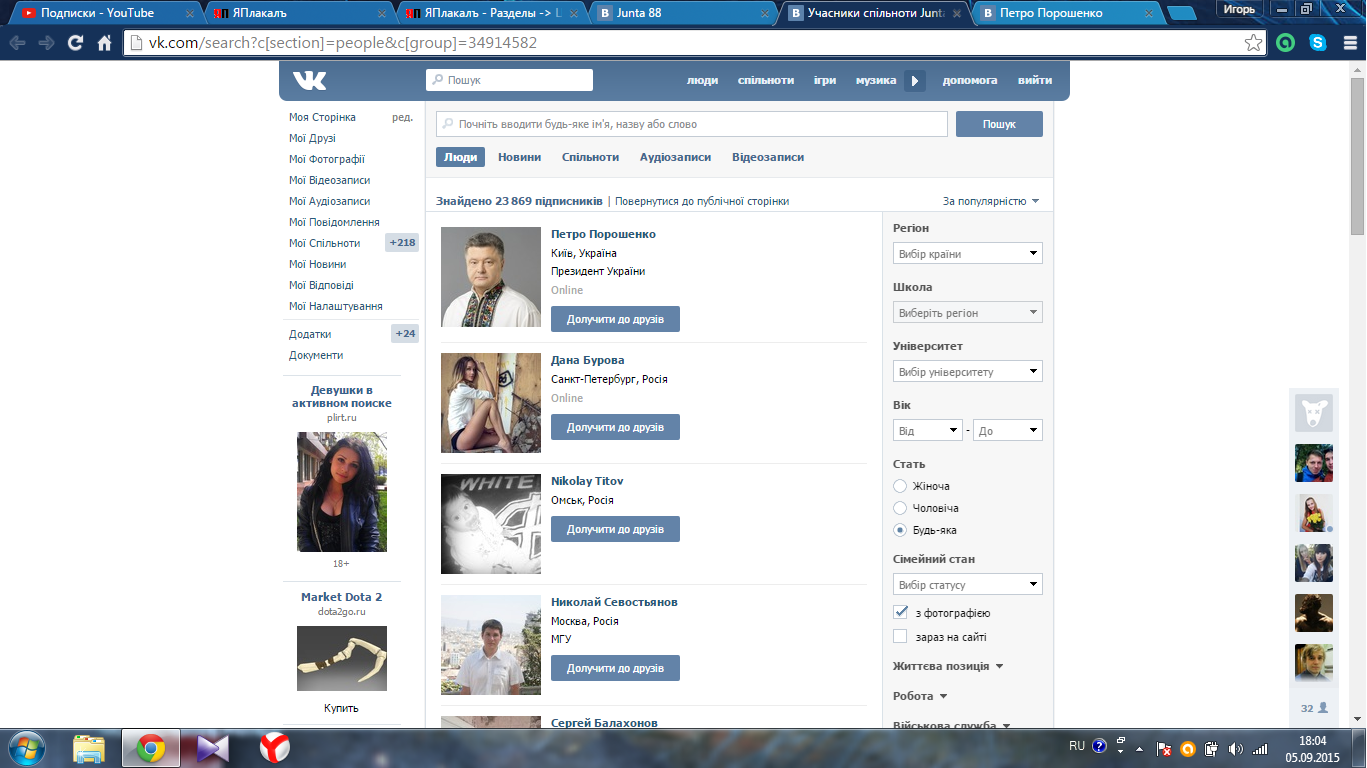Image resolution: width=1367 pixels, height=768 pixels.
Task: Enable the 'зараз на сайті' checkbox
Action: point(900,636)
